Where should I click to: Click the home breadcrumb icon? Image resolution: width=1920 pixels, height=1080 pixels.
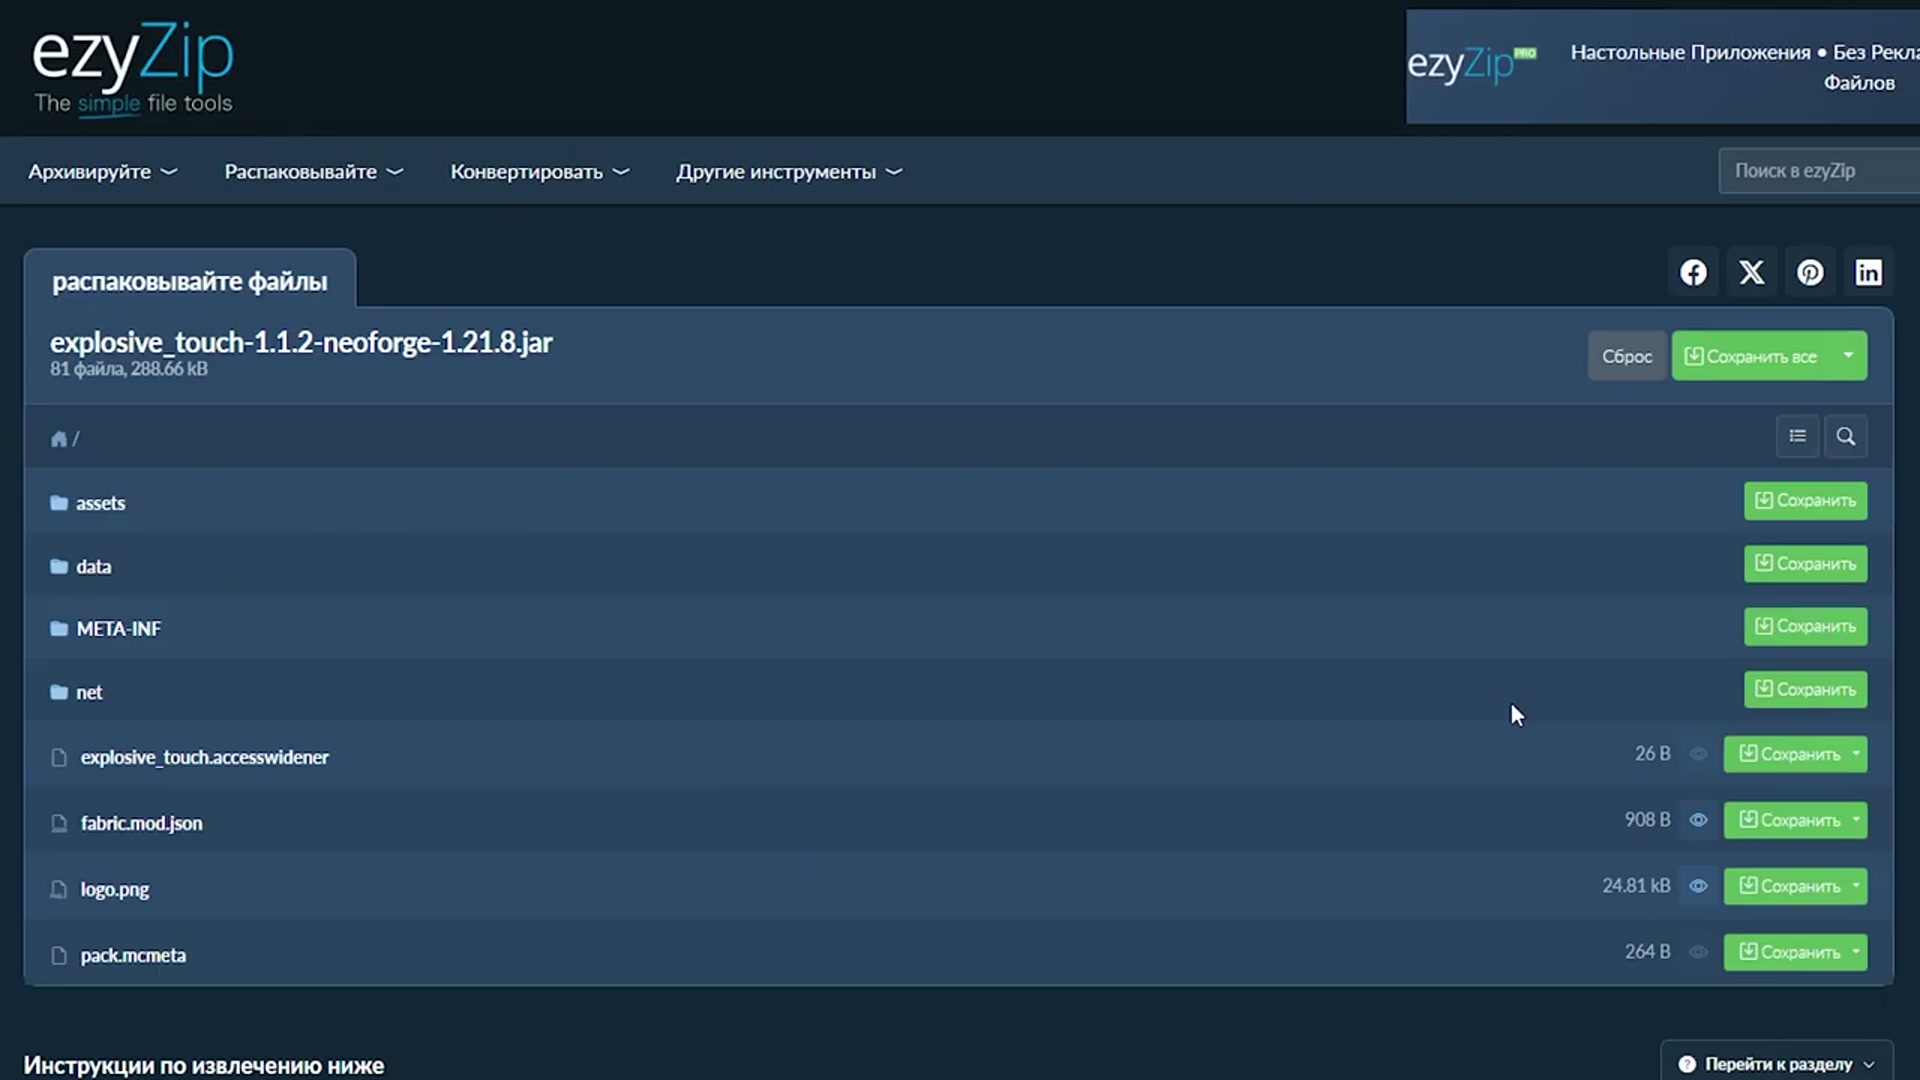click(59, 438)
